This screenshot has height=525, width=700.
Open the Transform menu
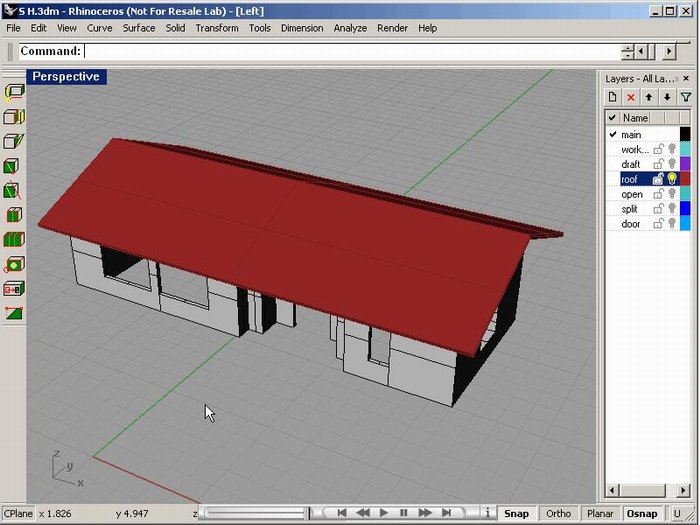(x=217, y=28)
